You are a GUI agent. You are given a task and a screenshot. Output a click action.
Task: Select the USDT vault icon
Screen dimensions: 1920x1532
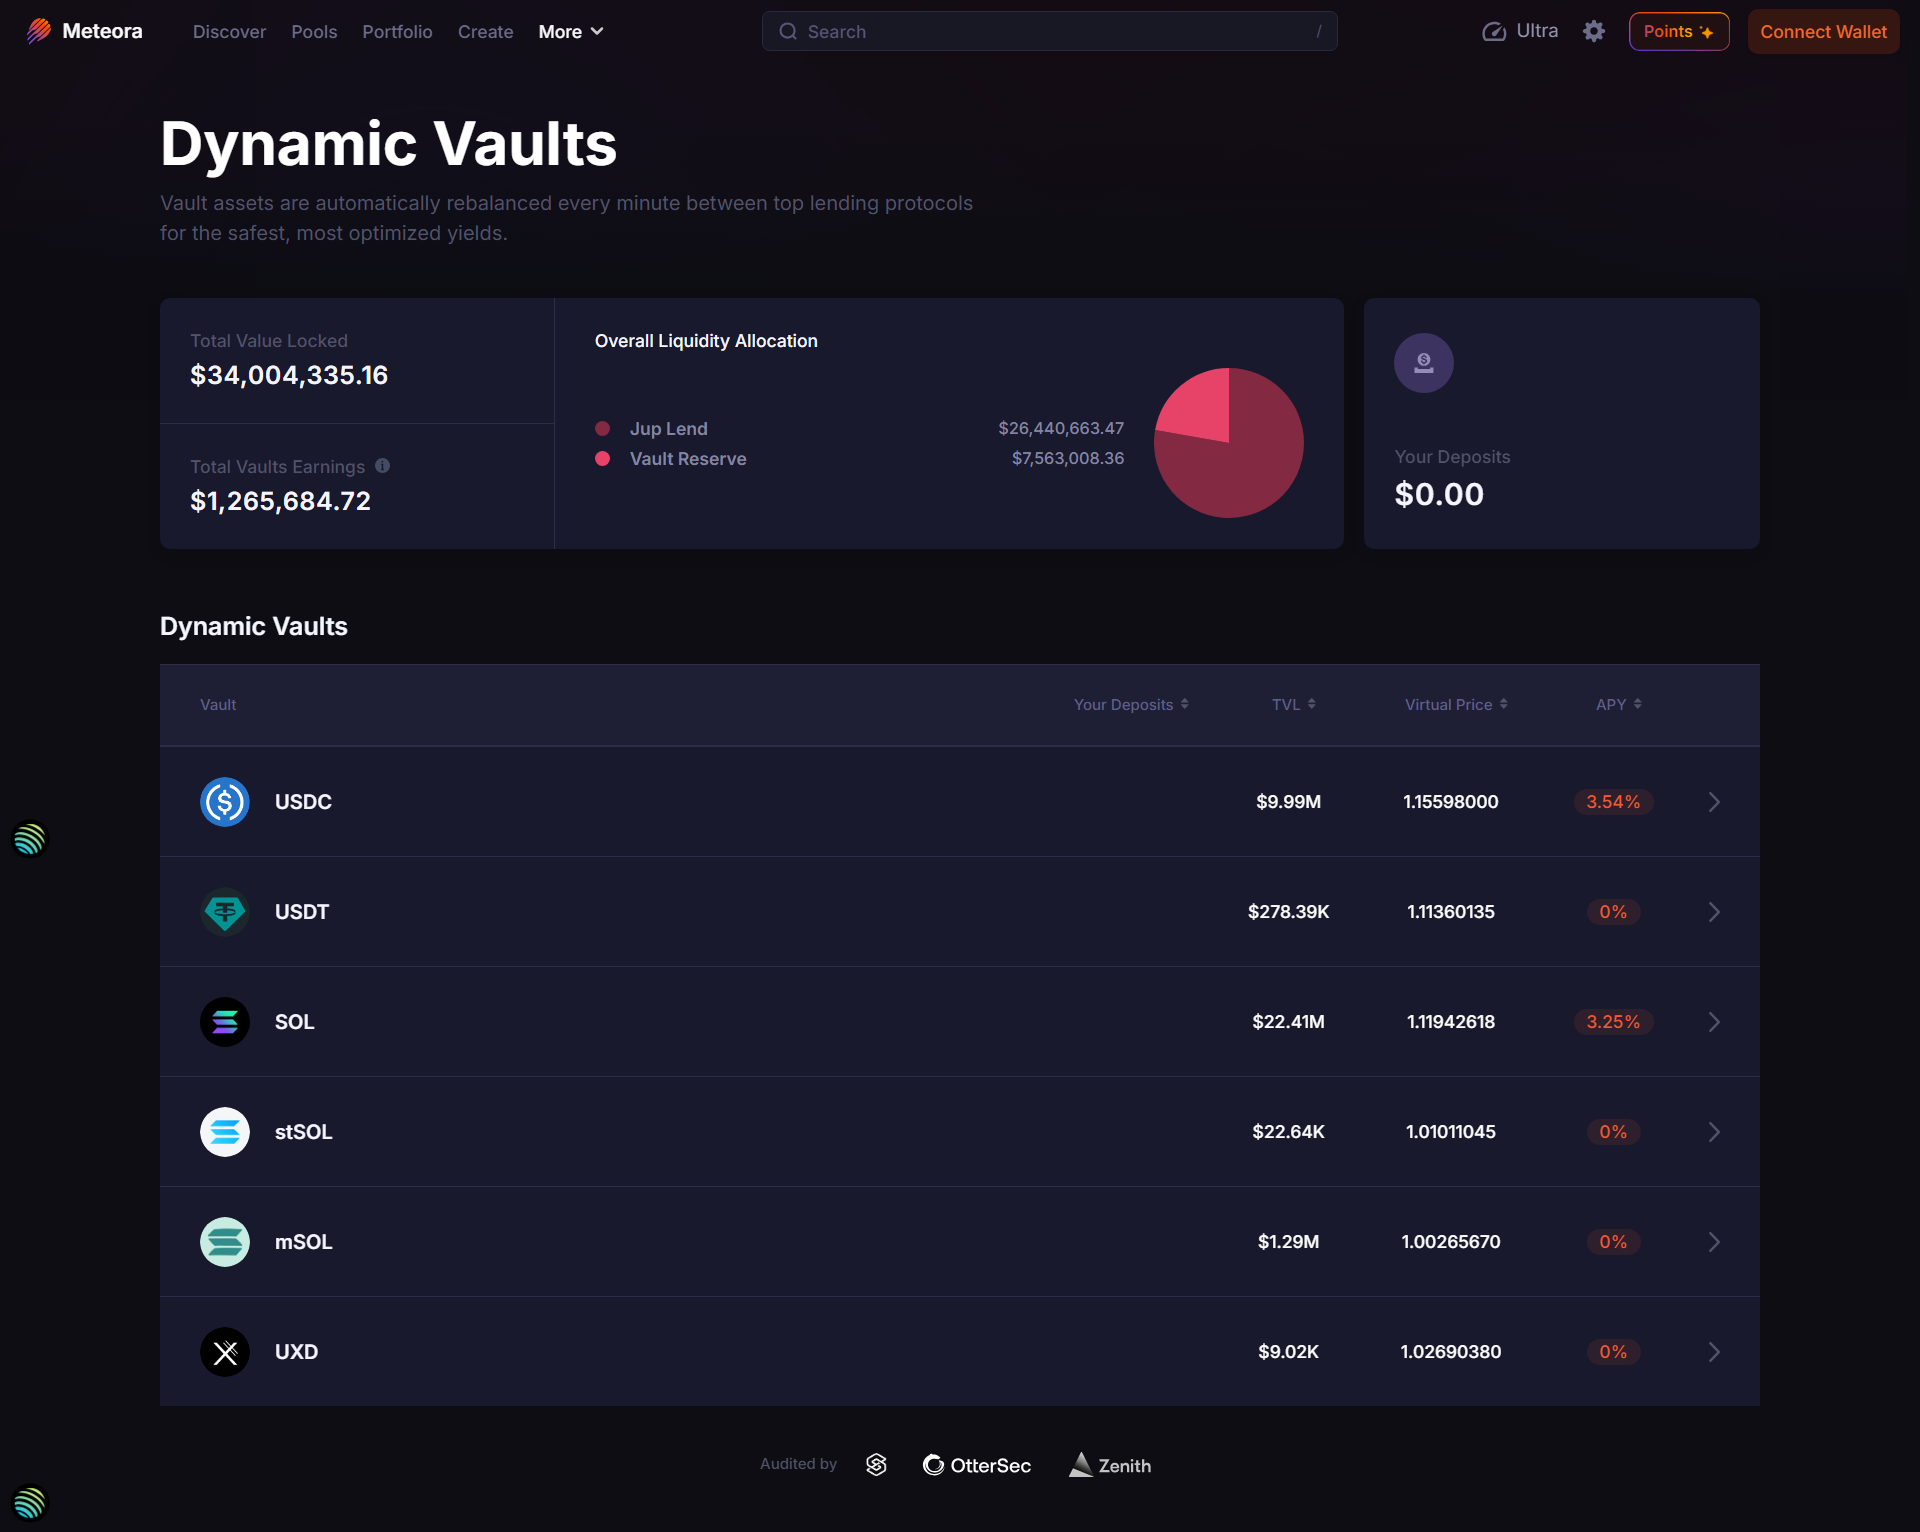tap(224, 911)
